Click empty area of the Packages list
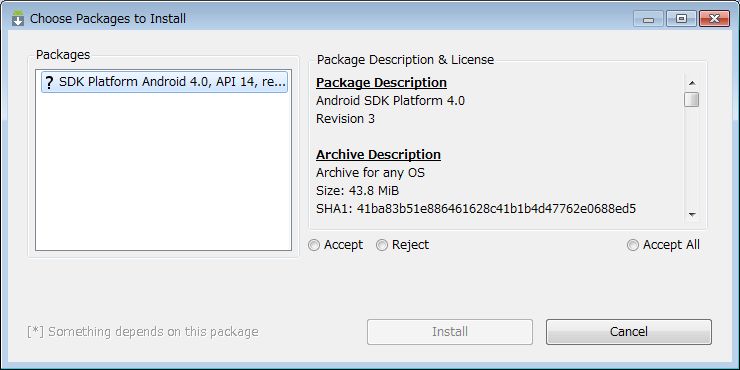The width and height of the screenshot is (740, 370). 164,172
